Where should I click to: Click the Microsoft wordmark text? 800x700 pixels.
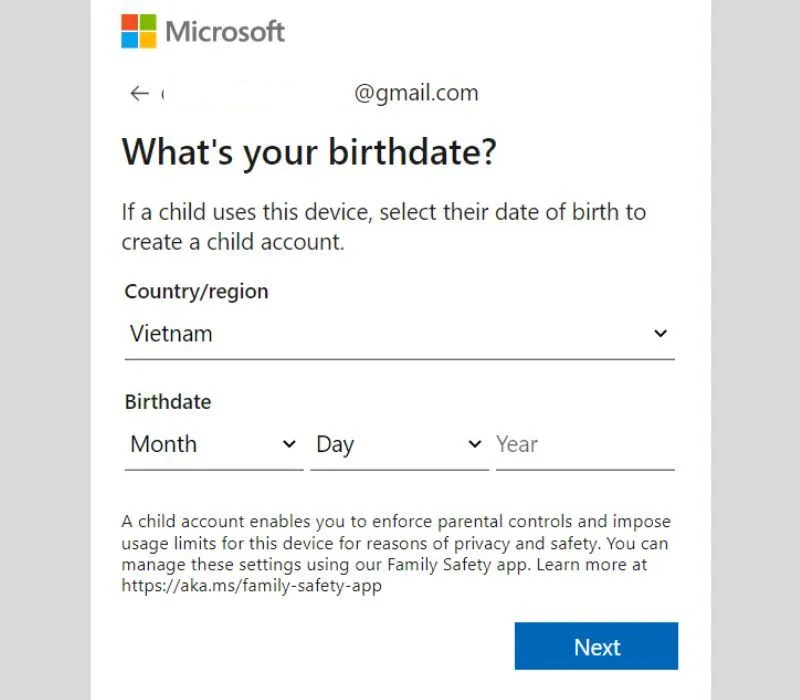[225, 32]
